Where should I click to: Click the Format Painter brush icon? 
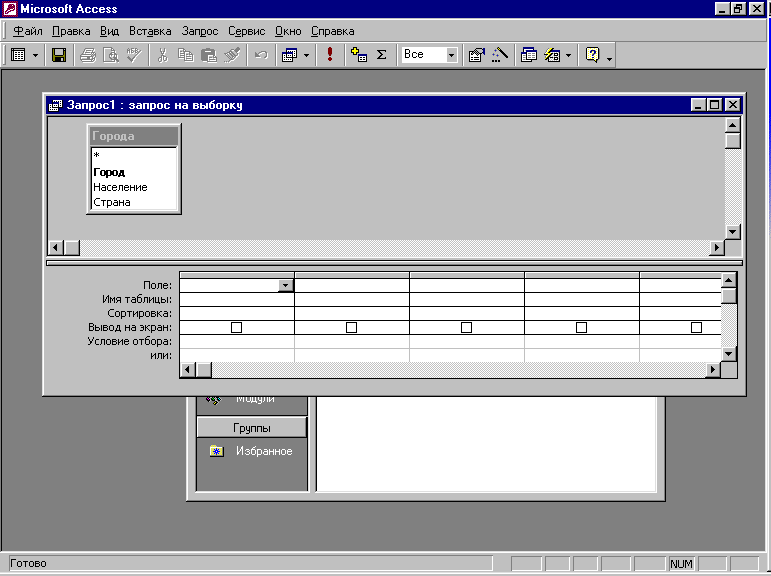click(232, 55)
